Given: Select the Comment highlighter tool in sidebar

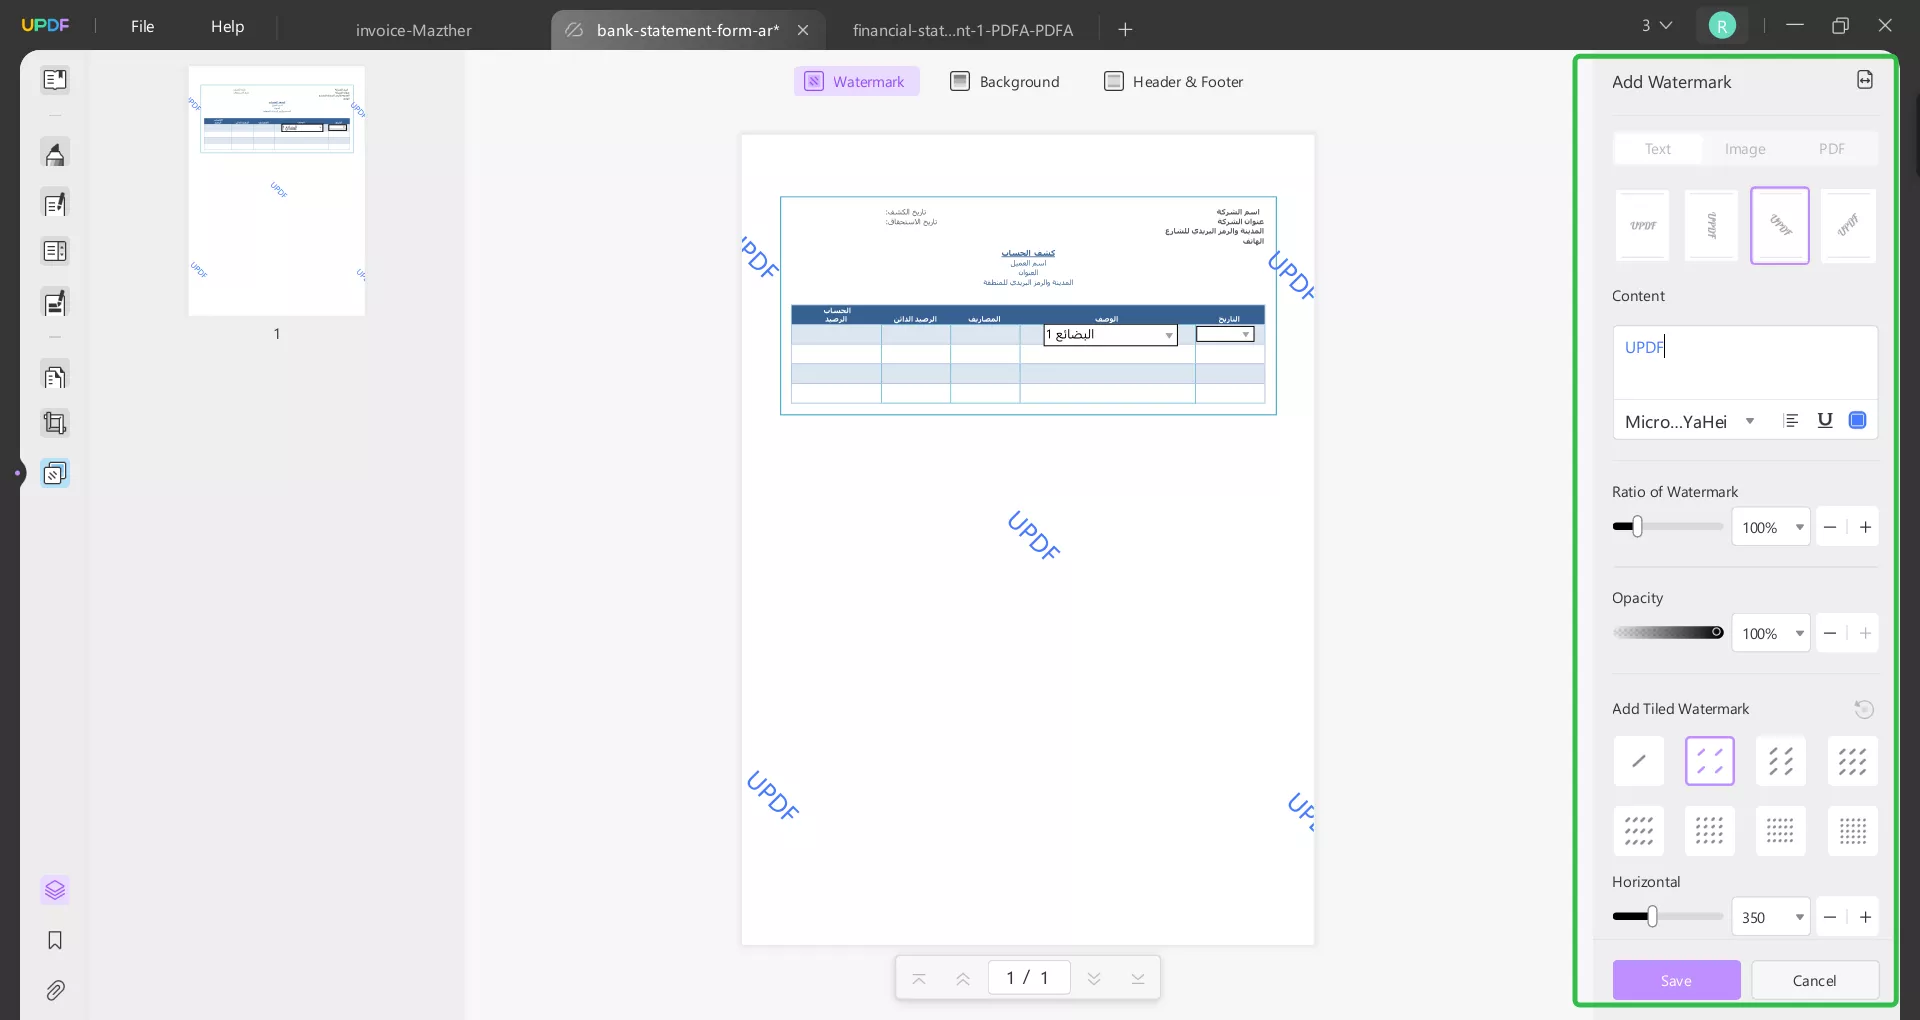Looking at the screenshot, I should click(x=55, y=155).
